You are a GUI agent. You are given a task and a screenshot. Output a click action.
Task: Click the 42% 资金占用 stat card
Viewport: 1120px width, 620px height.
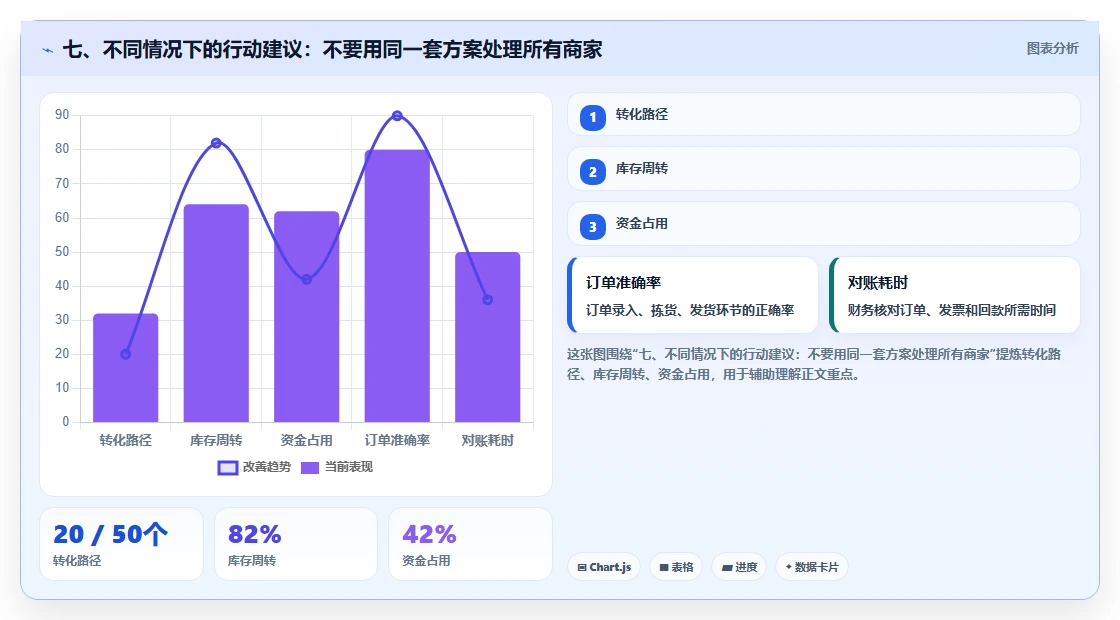click(470, 544)
